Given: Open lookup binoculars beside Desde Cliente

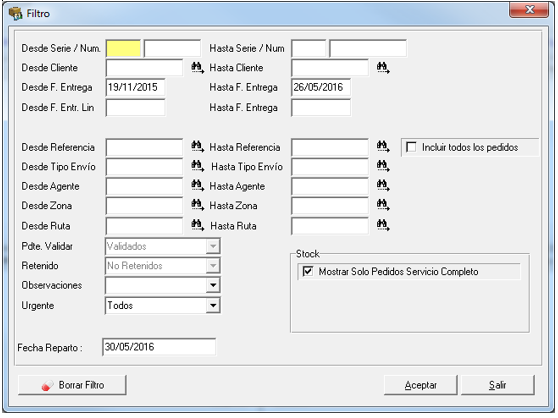Looking at the screenshot, I should click(198, 68).
